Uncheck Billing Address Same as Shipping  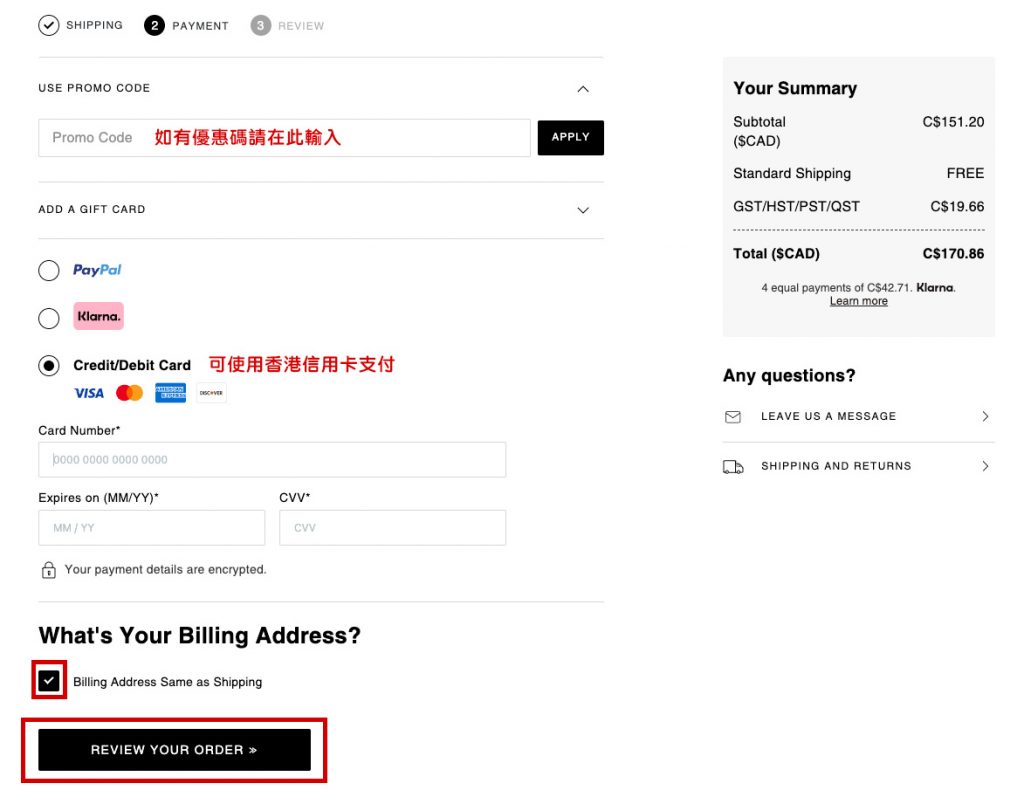(50, 681)
